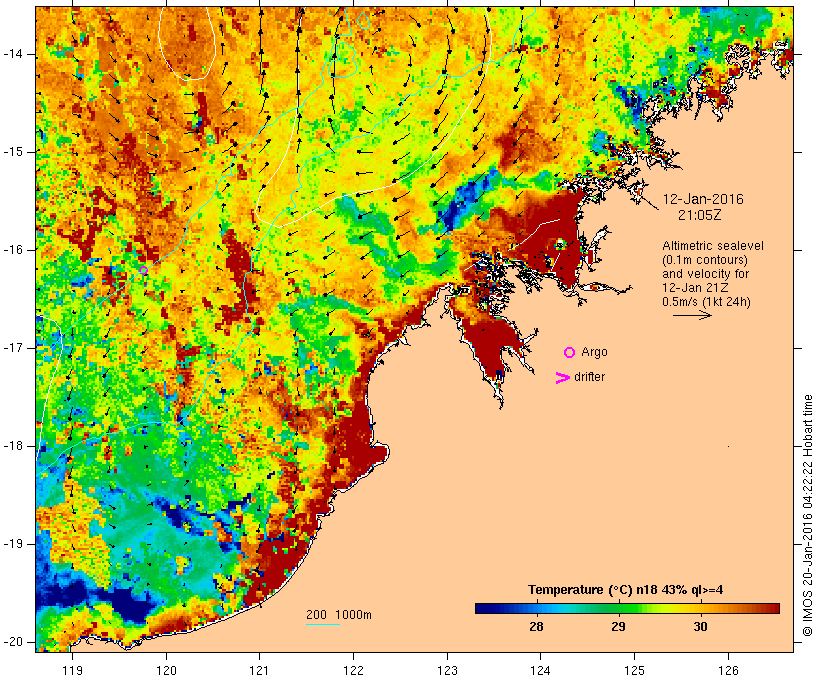Click the velocity scale arrow under 0.5m/s

[x=692, y=315]
